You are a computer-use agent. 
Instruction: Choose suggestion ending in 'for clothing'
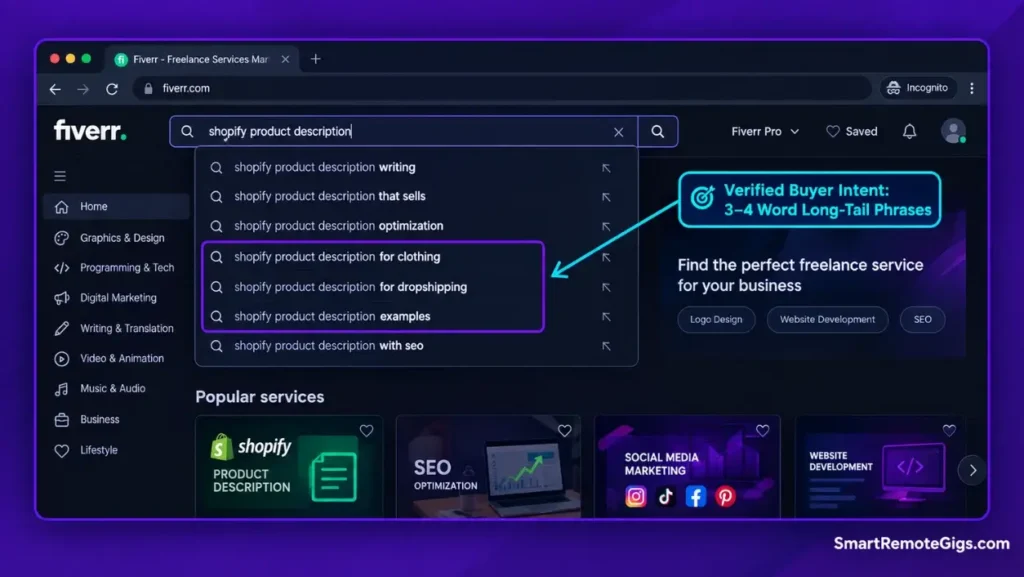tap(416, 257)
